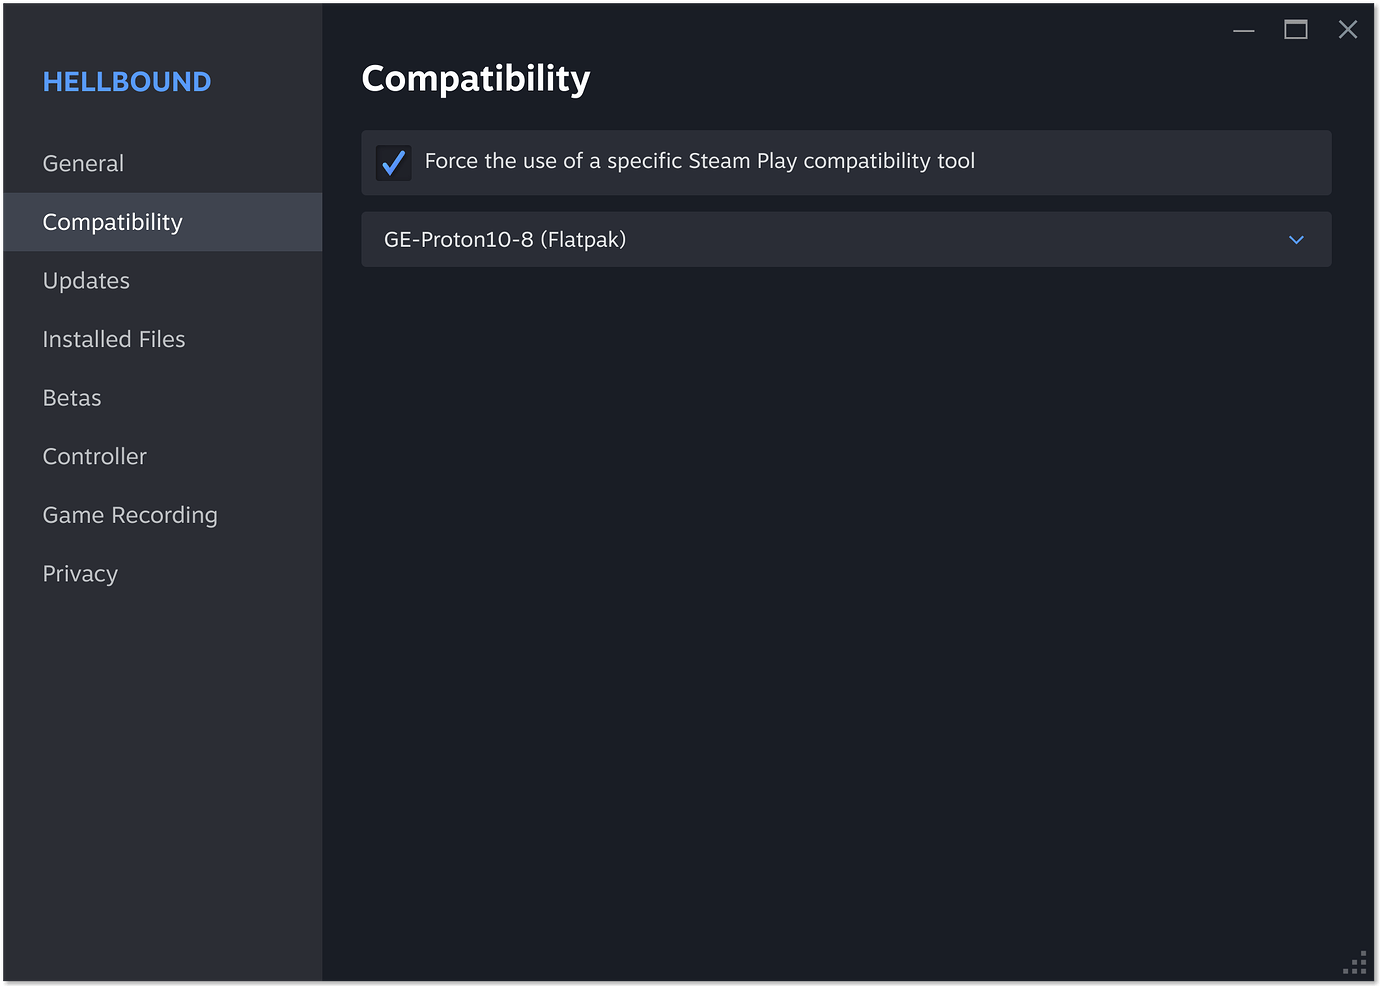Select the Privacy section
1380x986 pixels.
click(x=80, y=573)
